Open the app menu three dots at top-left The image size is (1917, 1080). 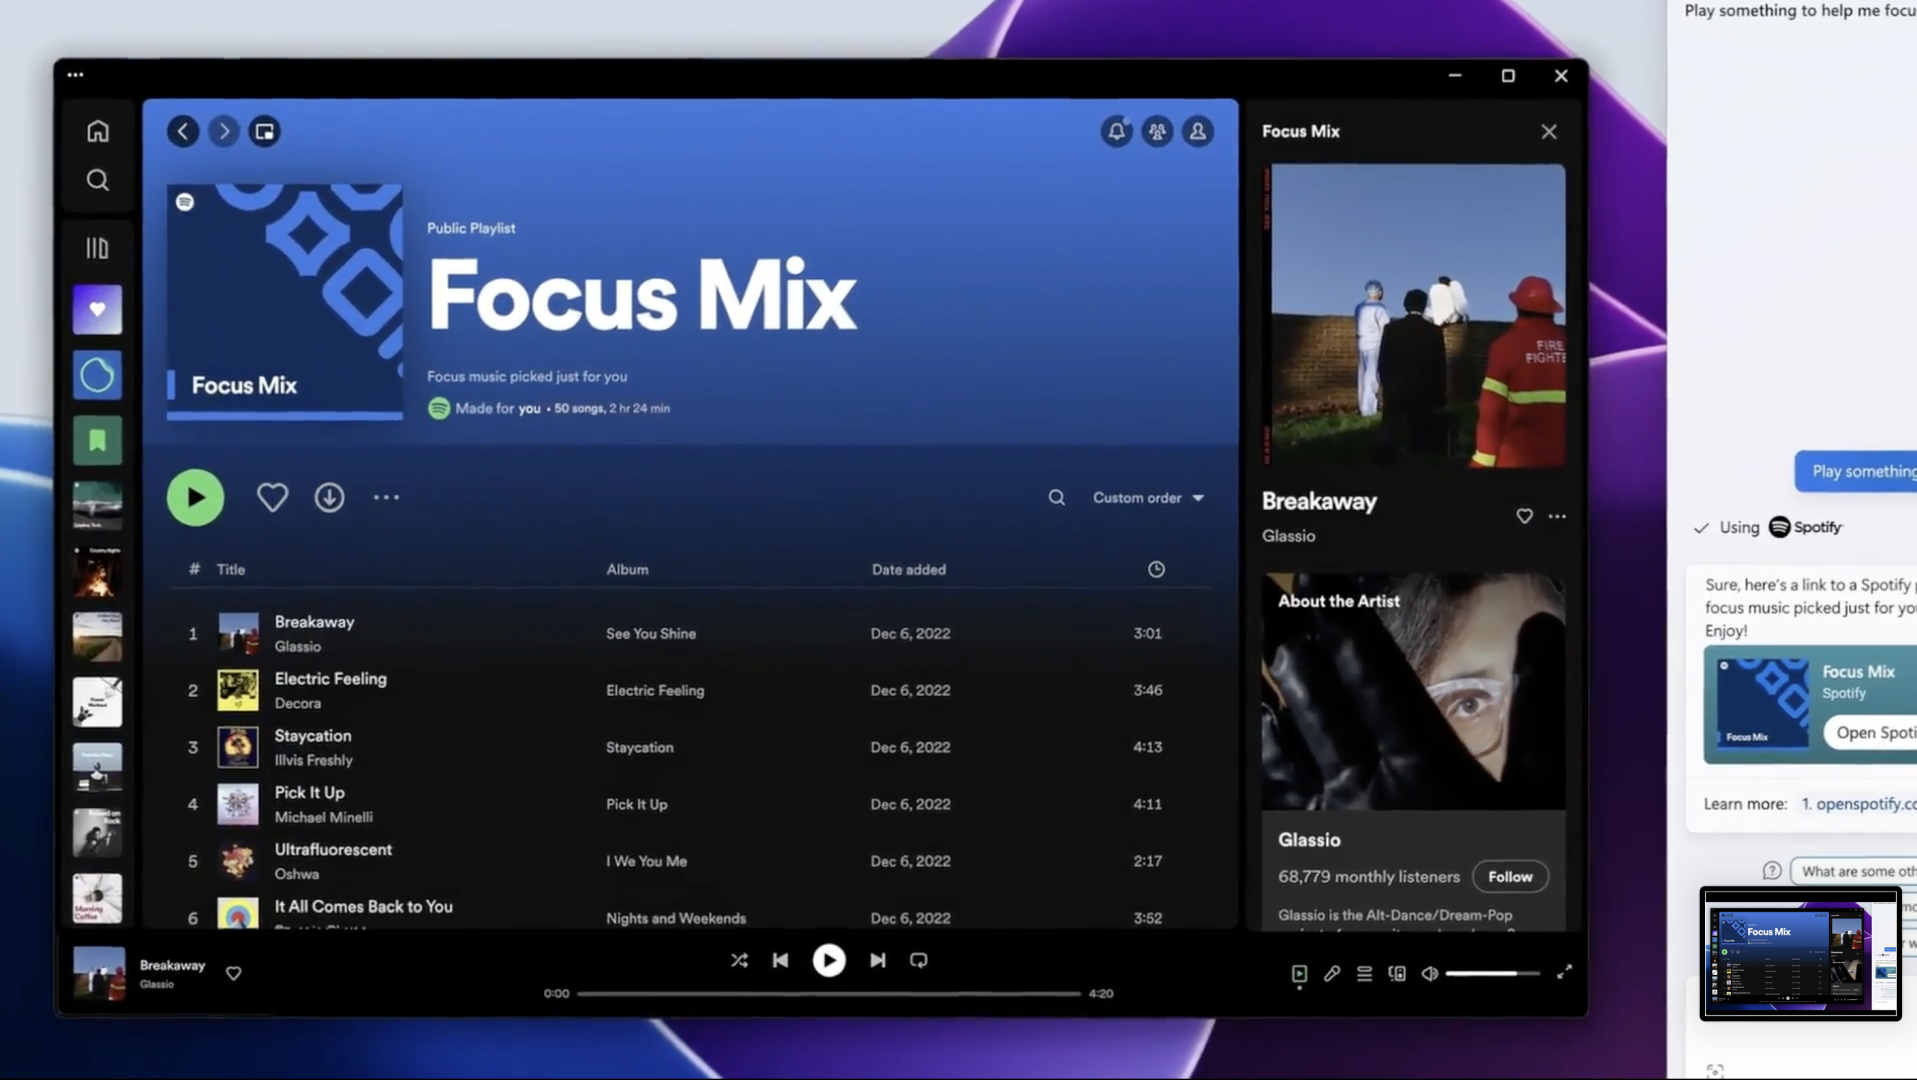tap(75, 74)
